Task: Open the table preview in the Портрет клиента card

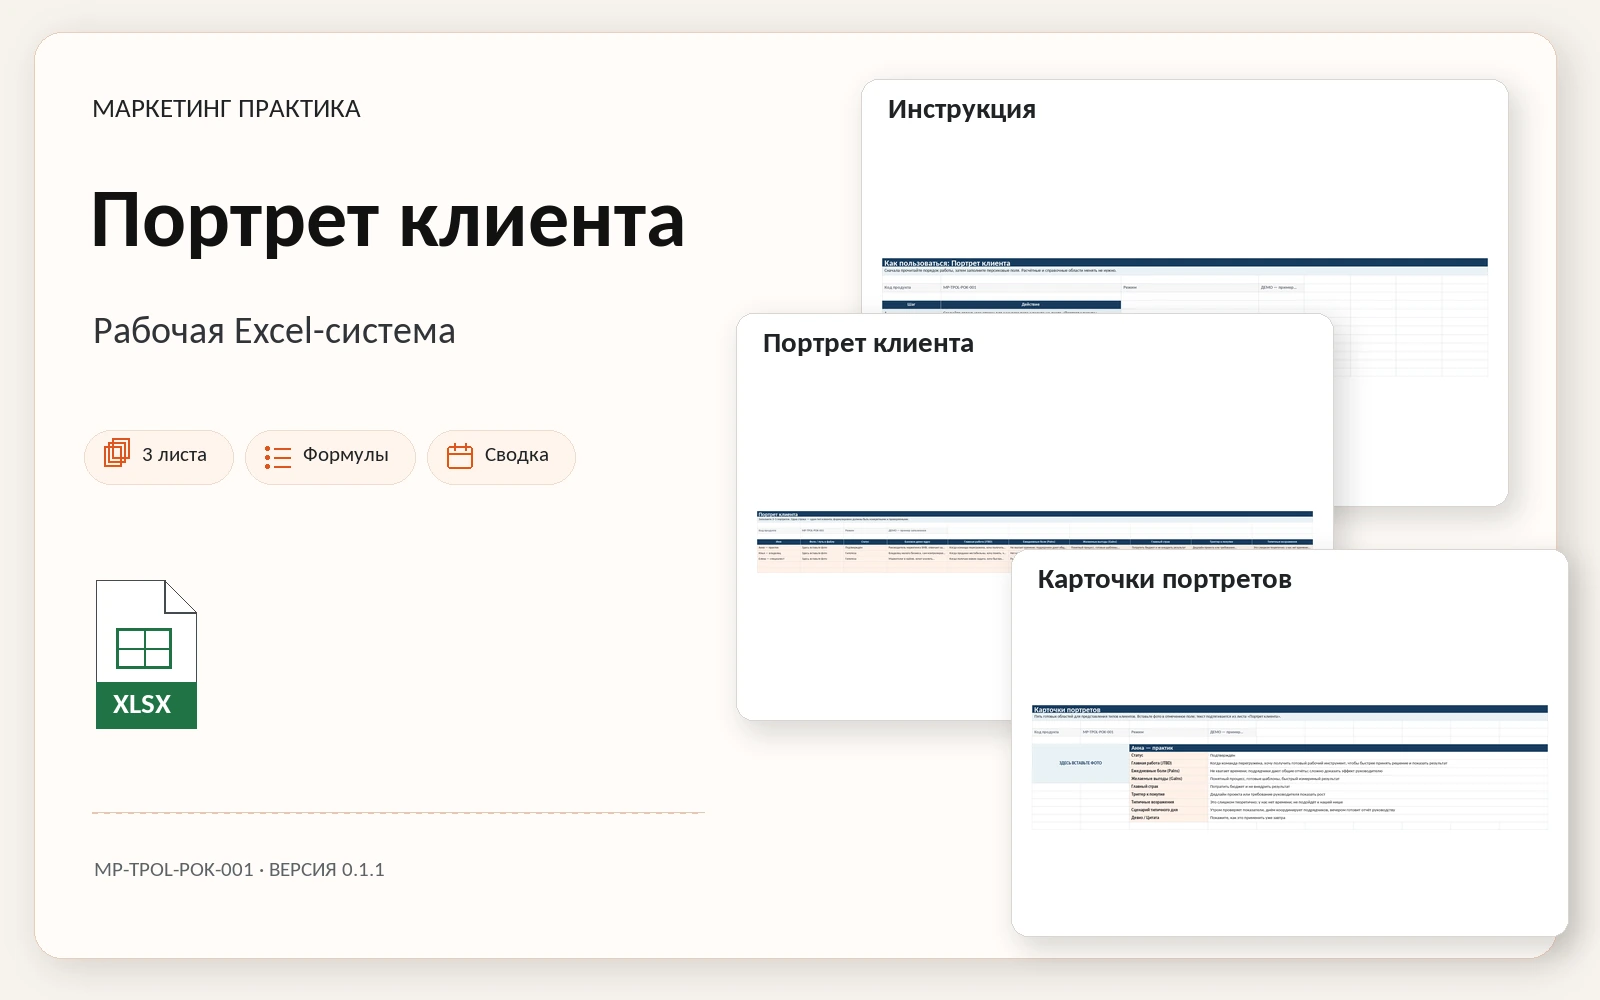Action: pos(1035,541)
